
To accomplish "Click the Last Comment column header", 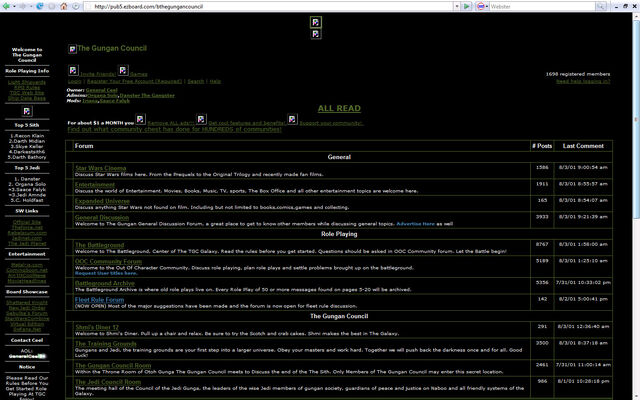I will (583, 146).
